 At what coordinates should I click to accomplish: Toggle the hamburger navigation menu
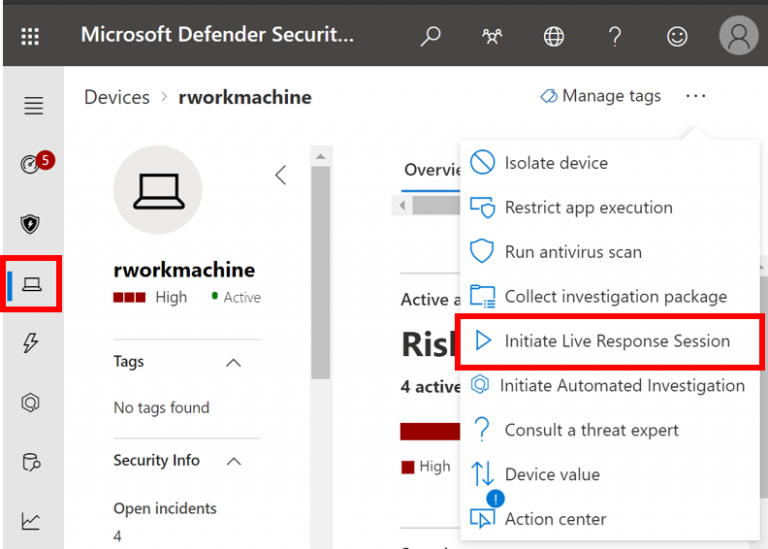pos(34,105)
